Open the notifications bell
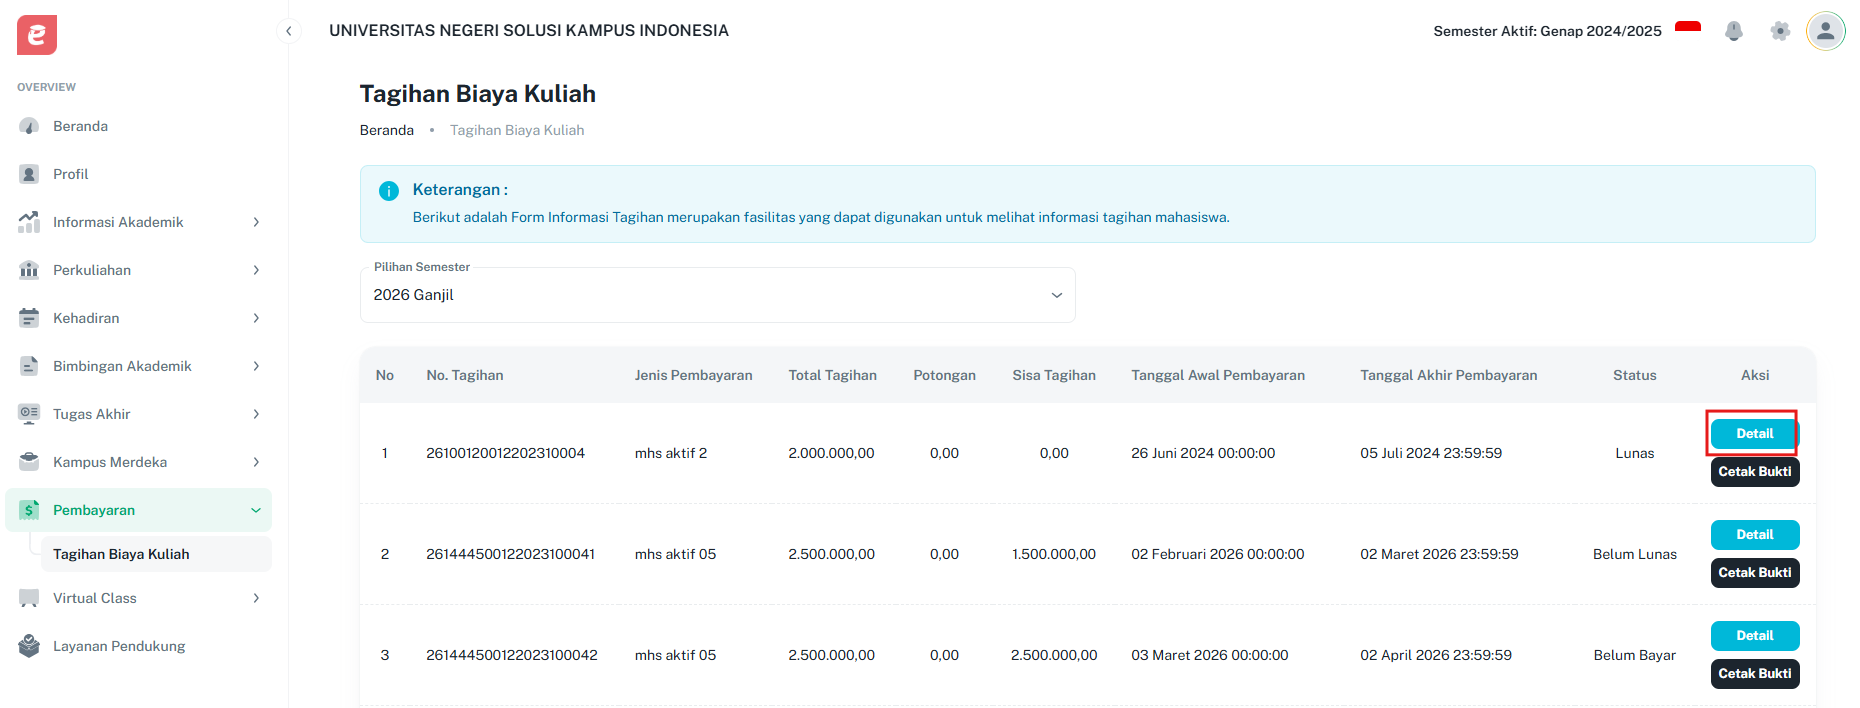The width and height of the screenshot is (1860, 708). [x=1734, y=31]
